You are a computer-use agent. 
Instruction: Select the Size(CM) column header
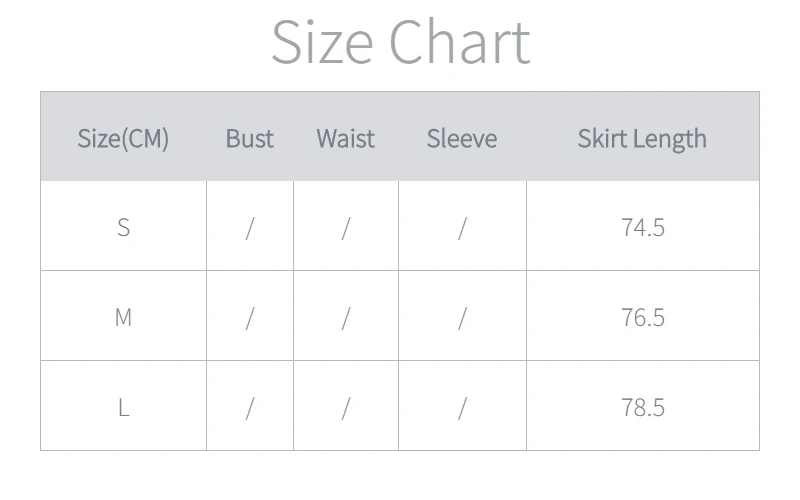point(123,138)
